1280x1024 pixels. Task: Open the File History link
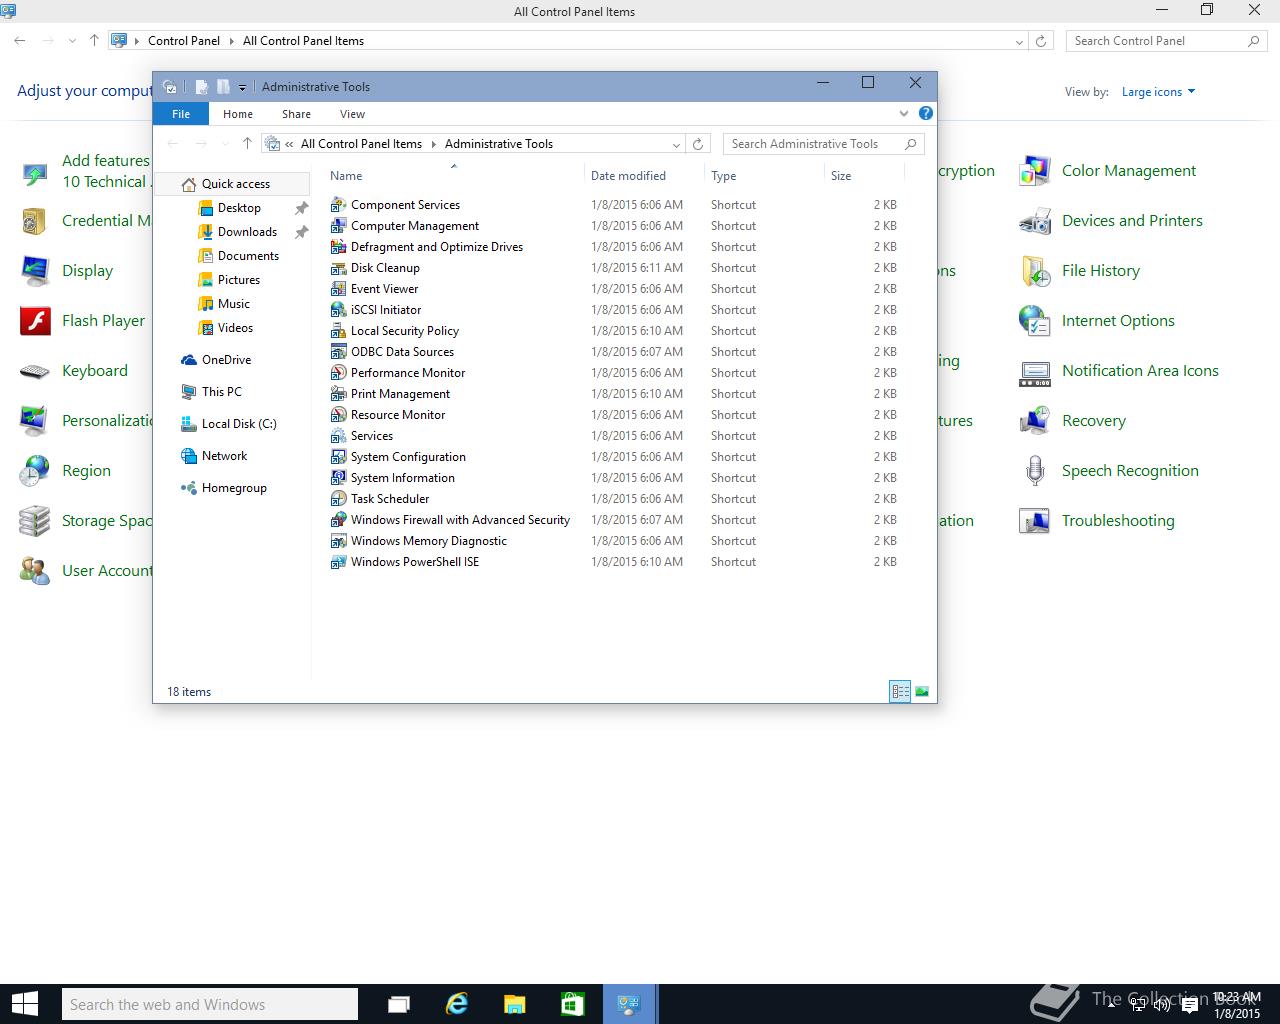coord(1101,271)
